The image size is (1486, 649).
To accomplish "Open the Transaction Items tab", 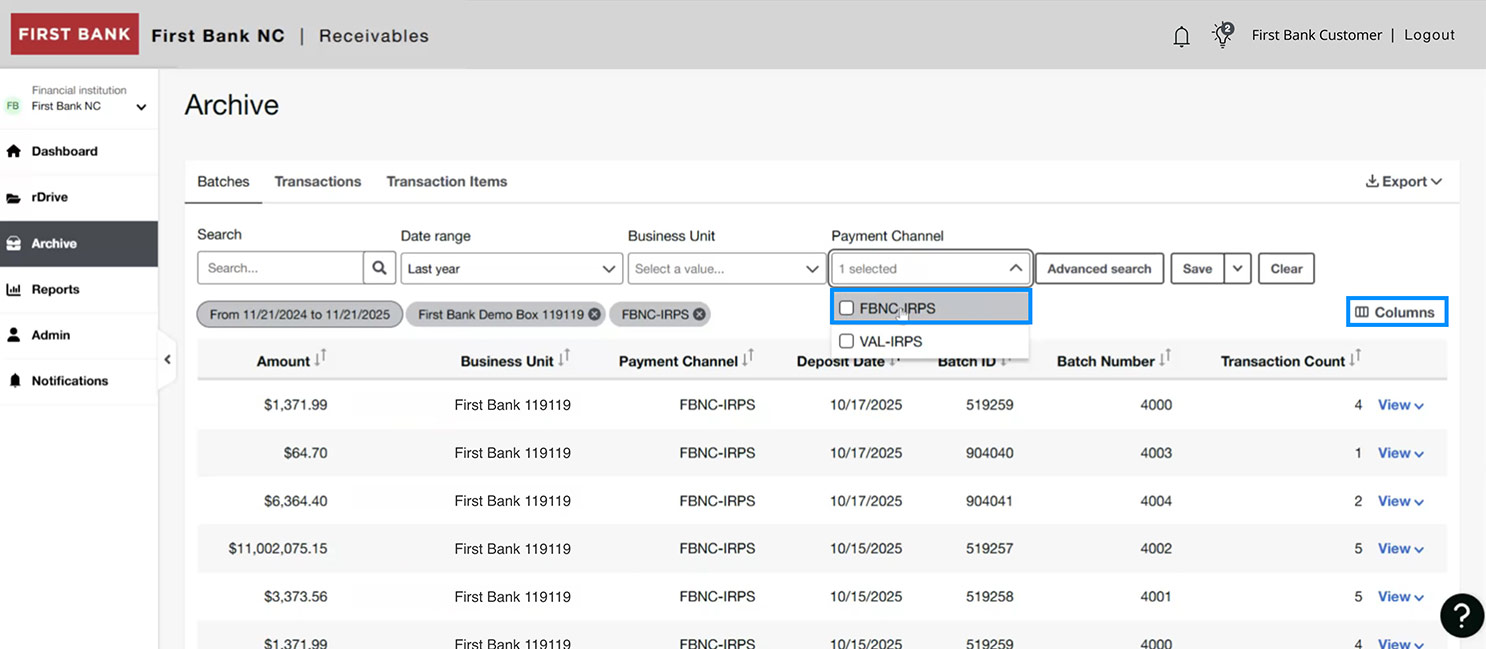I will pos(447,182).
